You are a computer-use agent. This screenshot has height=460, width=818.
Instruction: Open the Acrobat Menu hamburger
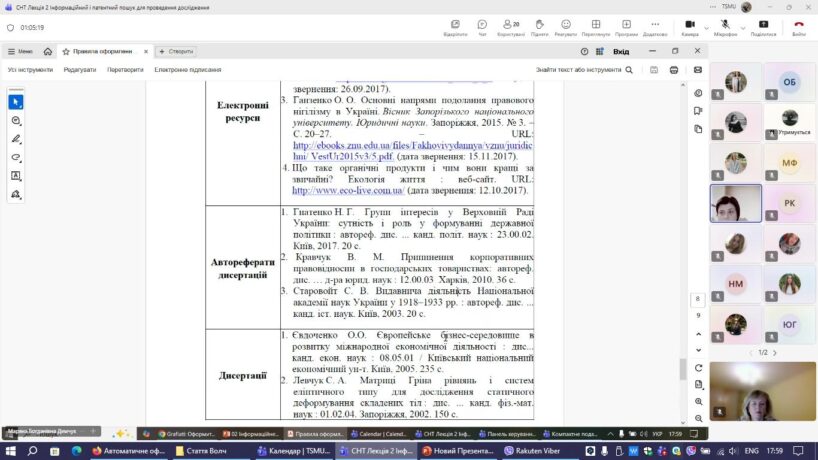(x=20, y=51)
